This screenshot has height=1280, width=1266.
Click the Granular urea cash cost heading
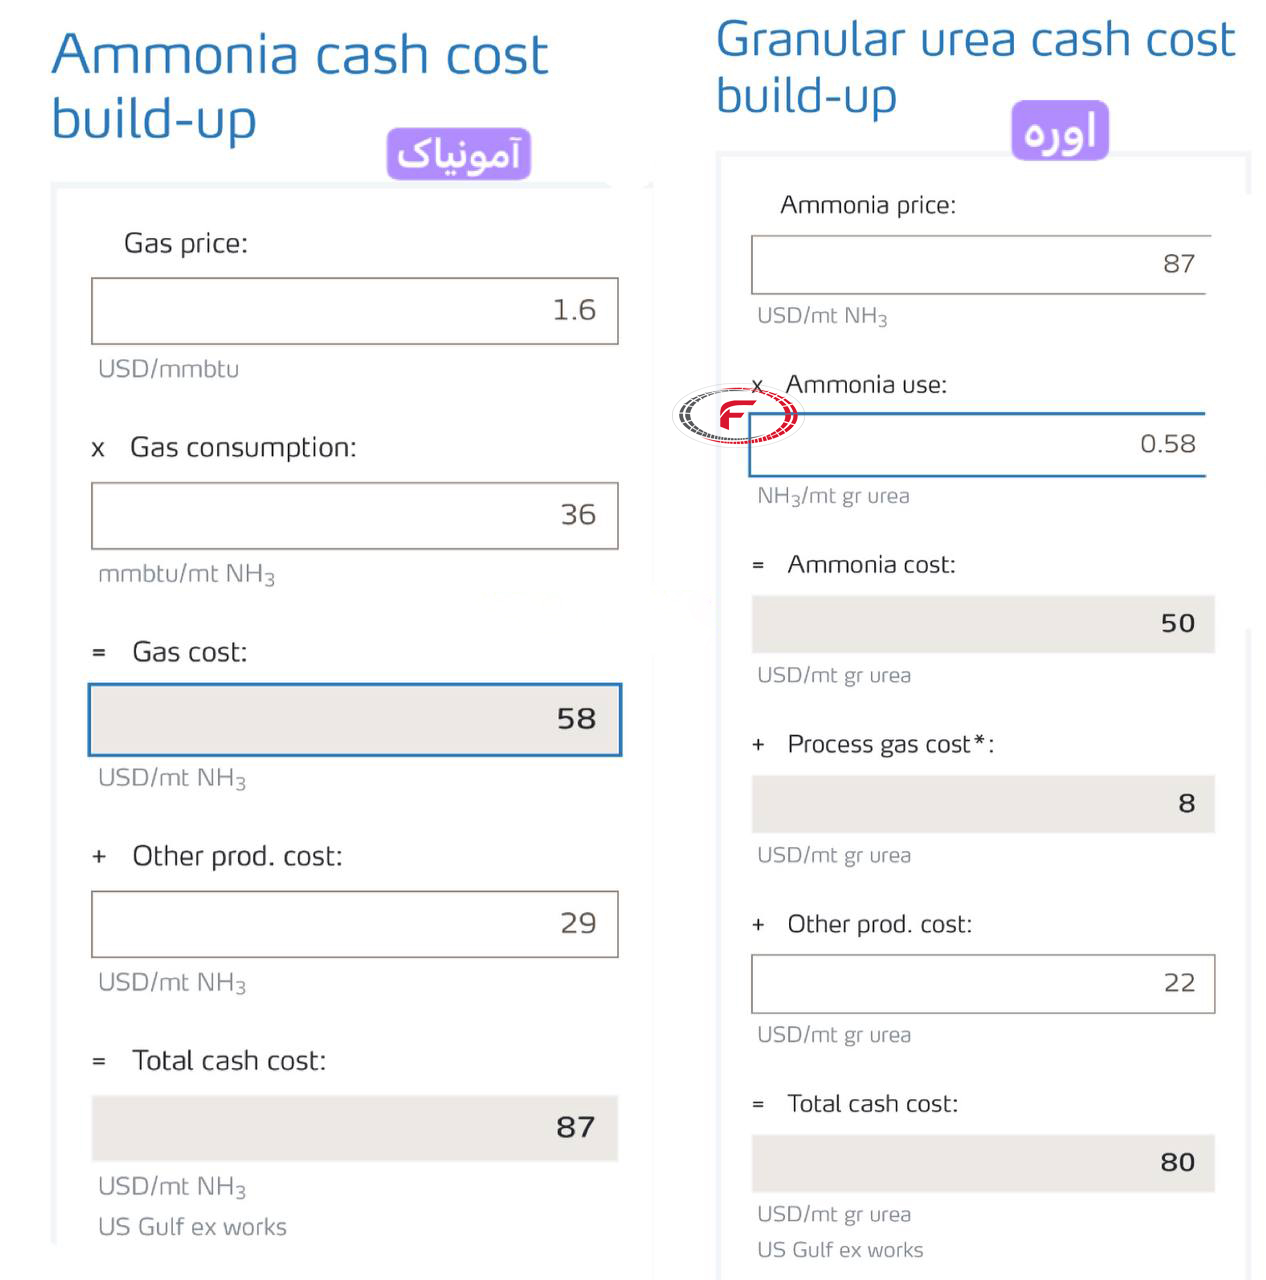coord(976,68)
